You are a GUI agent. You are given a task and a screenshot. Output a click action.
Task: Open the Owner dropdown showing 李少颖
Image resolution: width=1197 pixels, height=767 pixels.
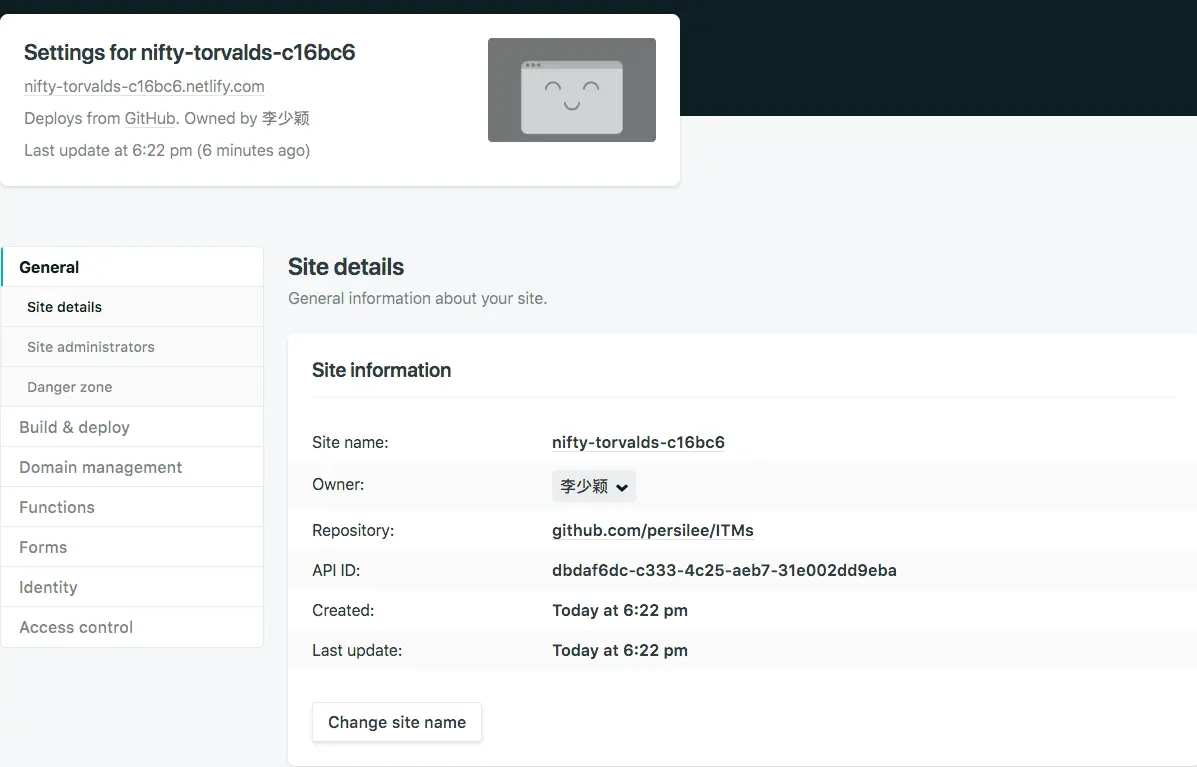[x=592, y=486]
